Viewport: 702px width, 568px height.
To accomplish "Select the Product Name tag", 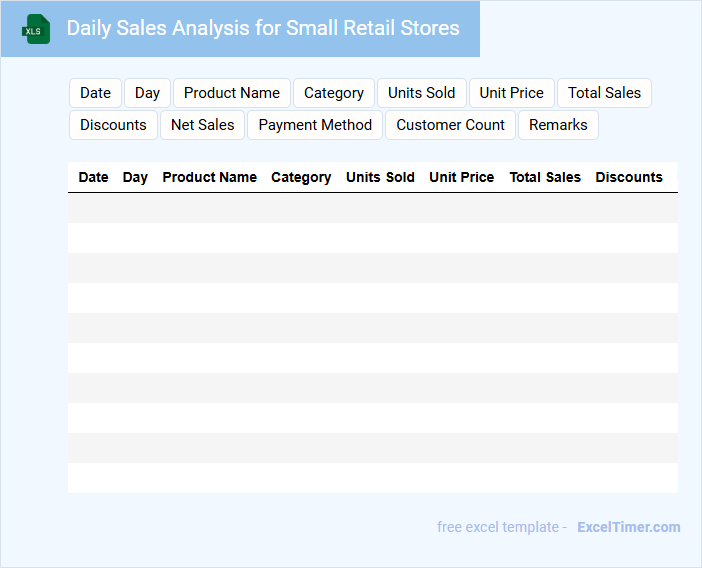I will click(232, 93).
